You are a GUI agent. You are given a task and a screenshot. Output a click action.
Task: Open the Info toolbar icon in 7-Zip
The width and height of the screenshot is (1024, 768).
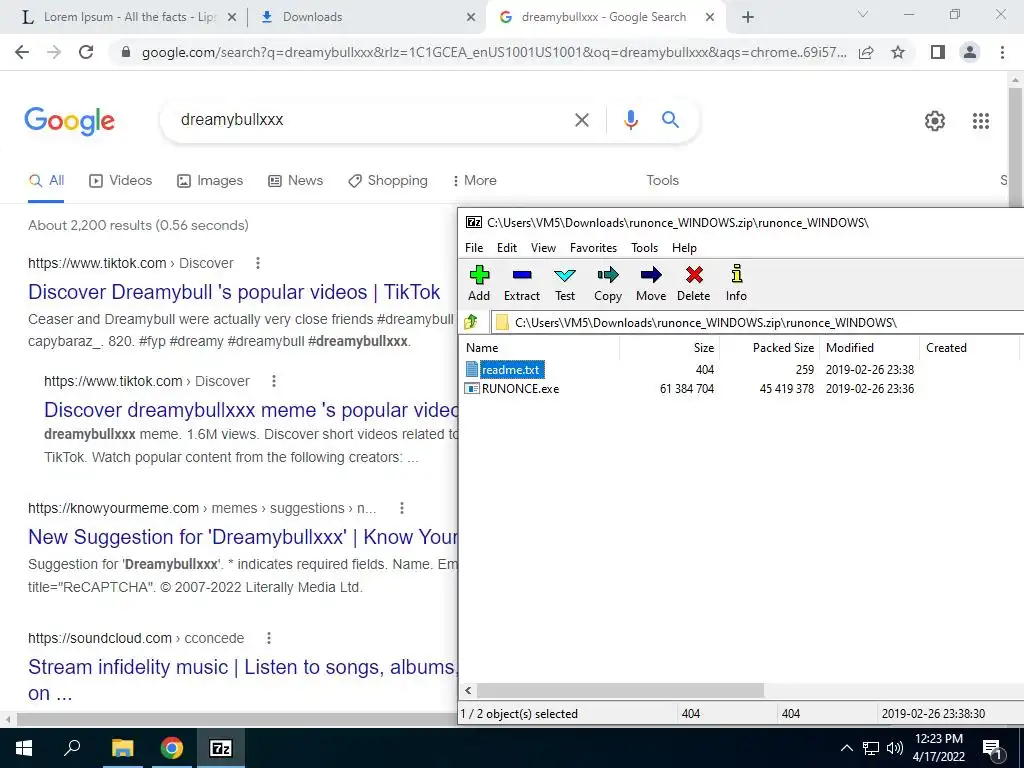click(x=736, y=283)
